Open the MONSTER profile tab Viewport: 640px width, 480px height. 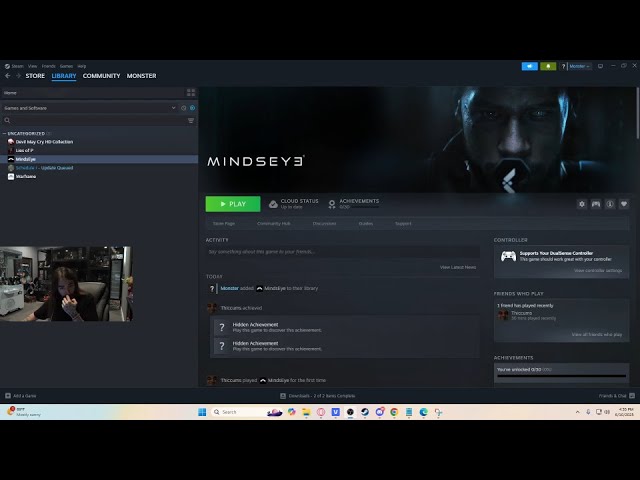click(141, 76)
